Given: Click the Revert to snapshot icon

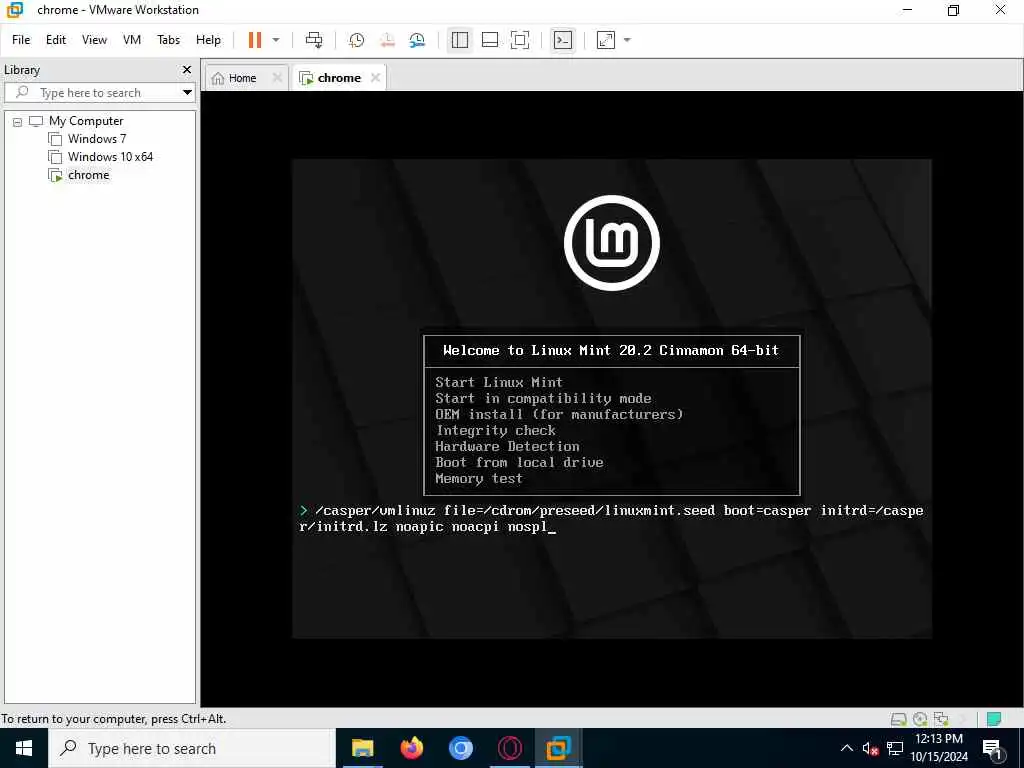Looking at the screenshot, I should (x=387, y=40).
